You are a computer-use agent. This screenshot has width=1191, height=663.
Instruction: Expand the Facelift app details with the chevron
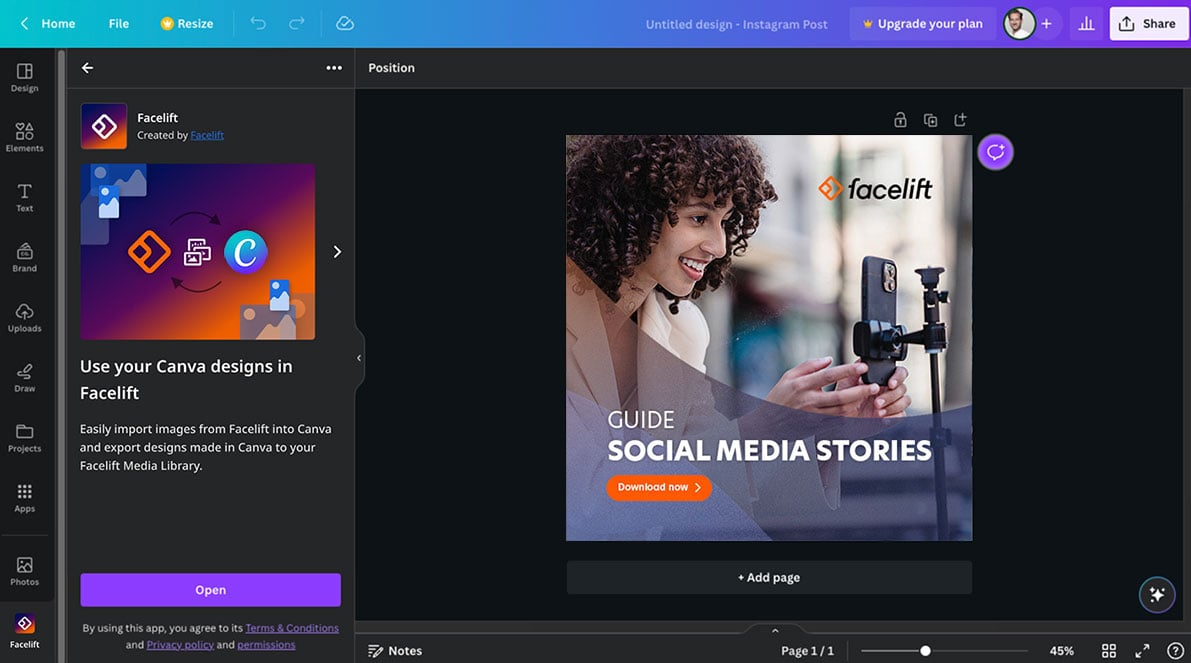tap(337, 252)
